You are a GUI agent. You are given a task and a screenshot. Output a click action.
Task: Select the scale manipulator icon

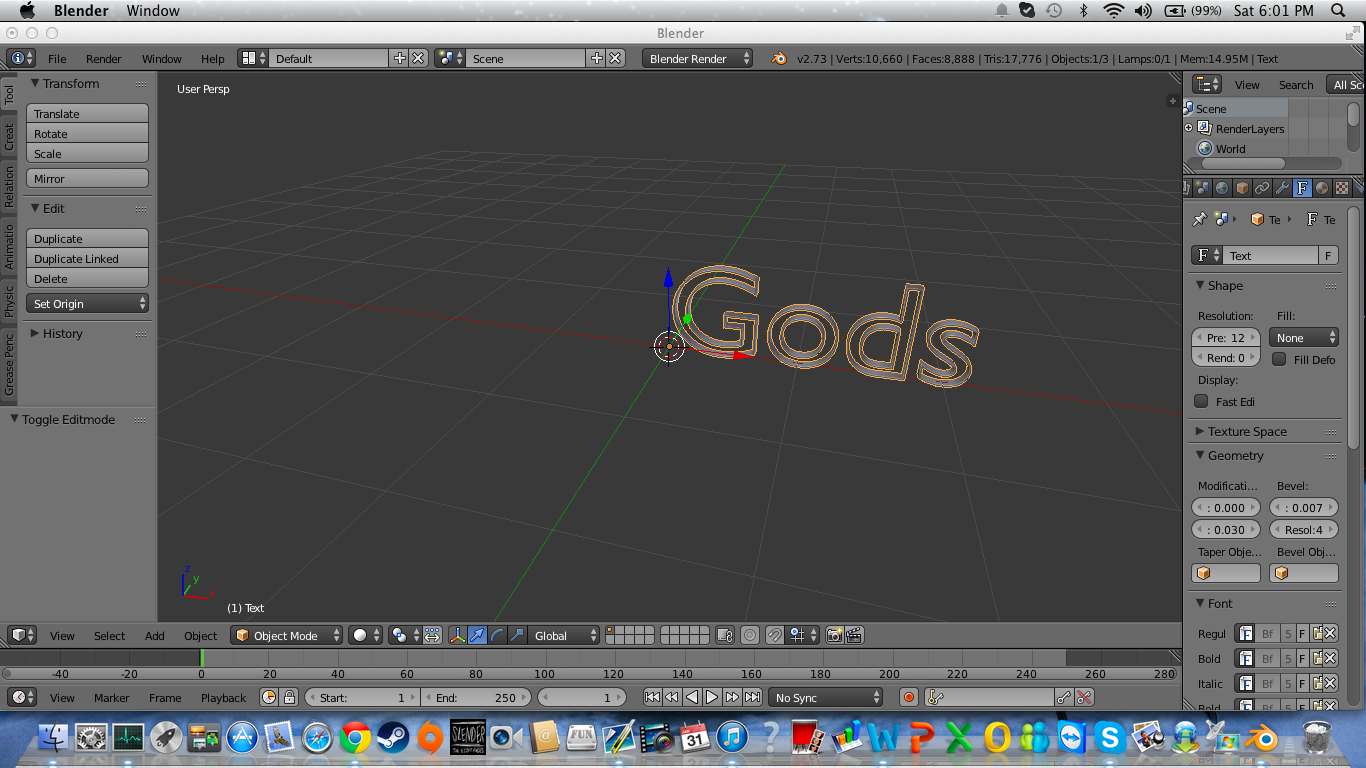click(517, 635)
